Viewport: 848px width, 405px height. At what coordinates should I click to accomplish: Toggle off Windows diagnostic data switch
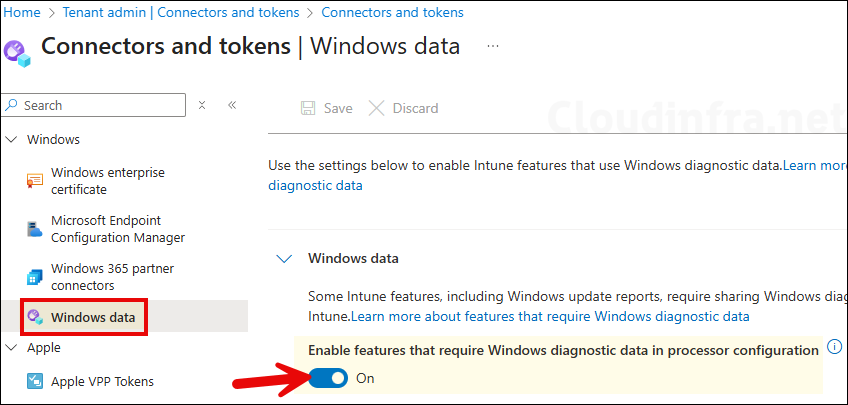click(328, 378)
